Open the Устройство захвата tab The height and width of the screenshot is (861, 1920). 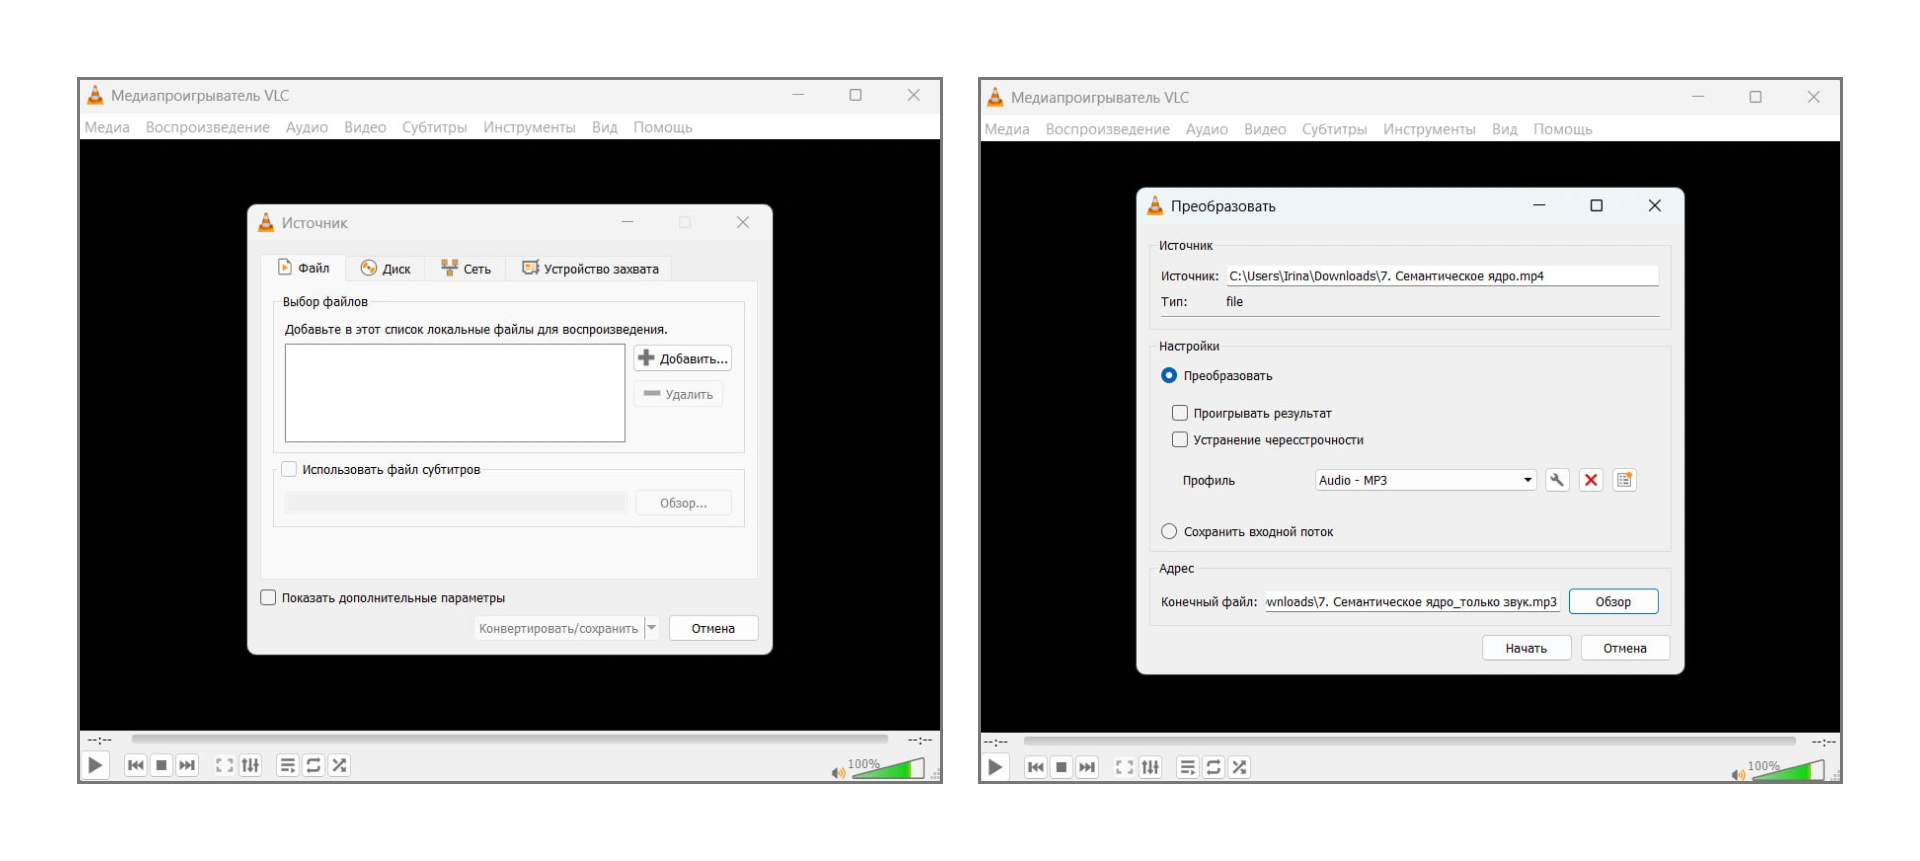590,268
